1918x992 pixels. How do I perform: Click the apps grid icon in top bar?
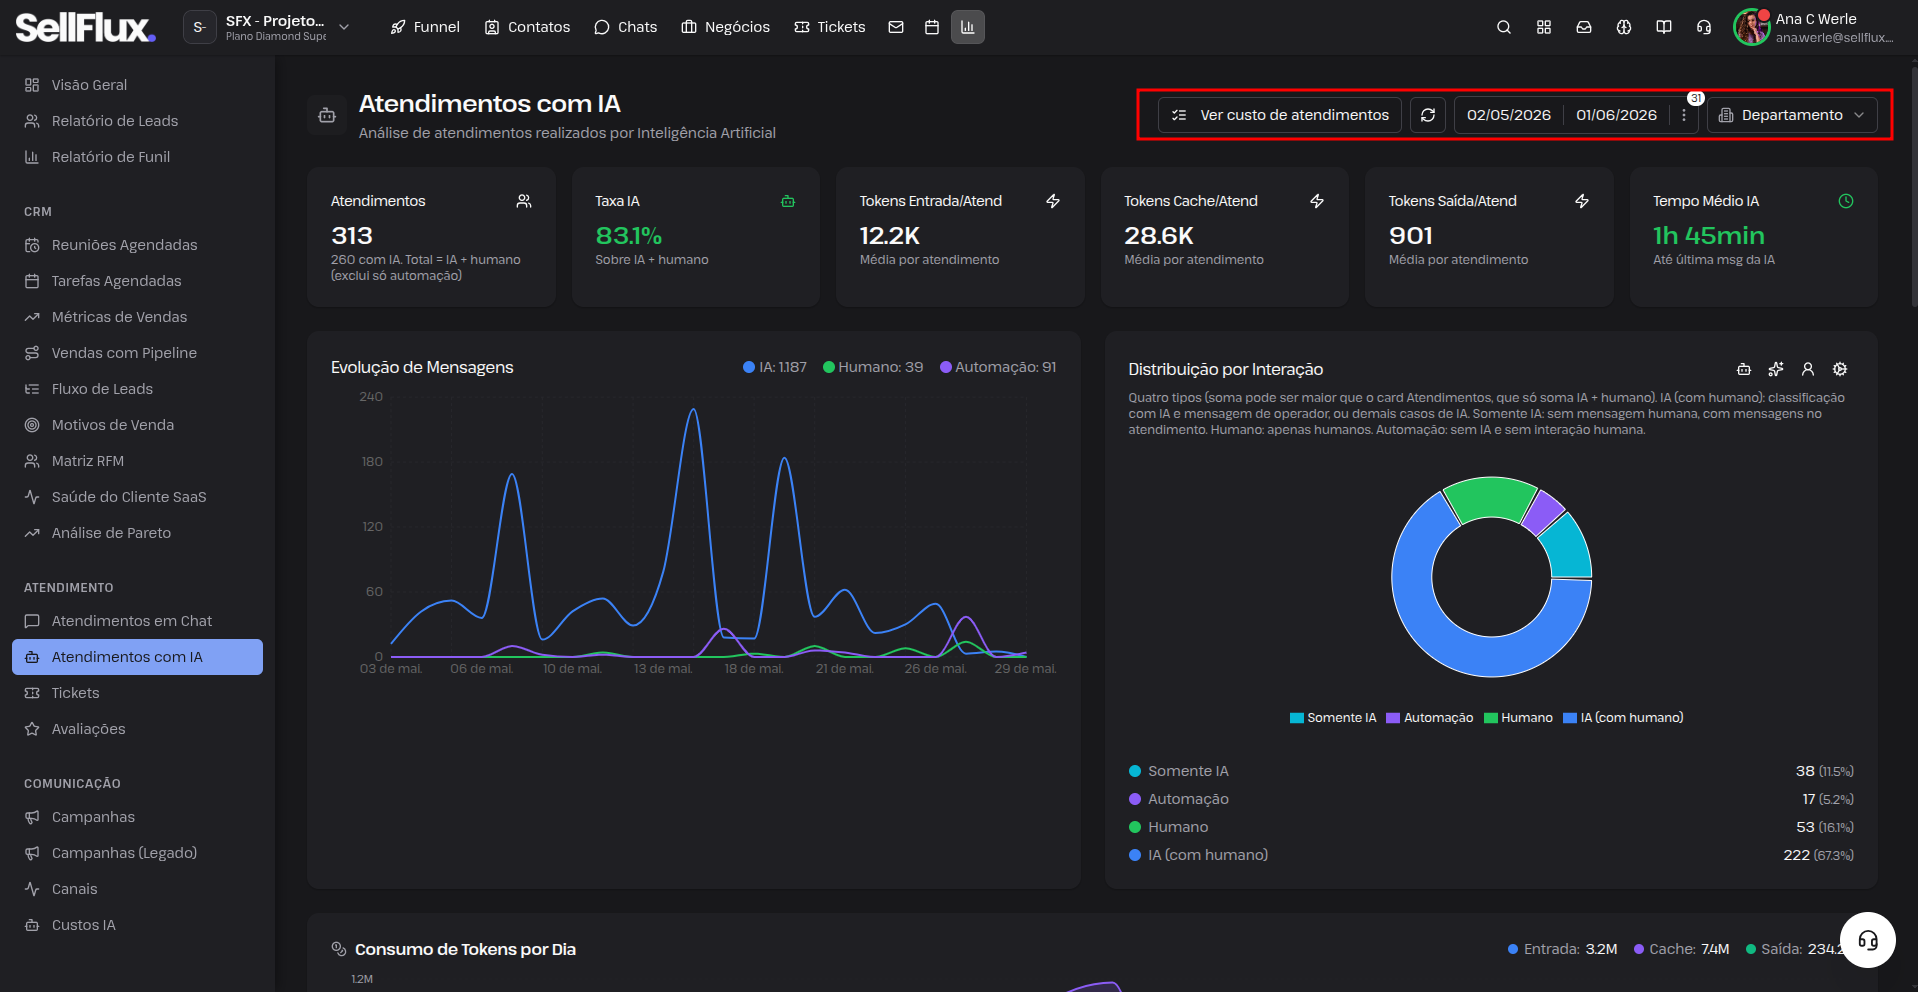(1544, 27)
